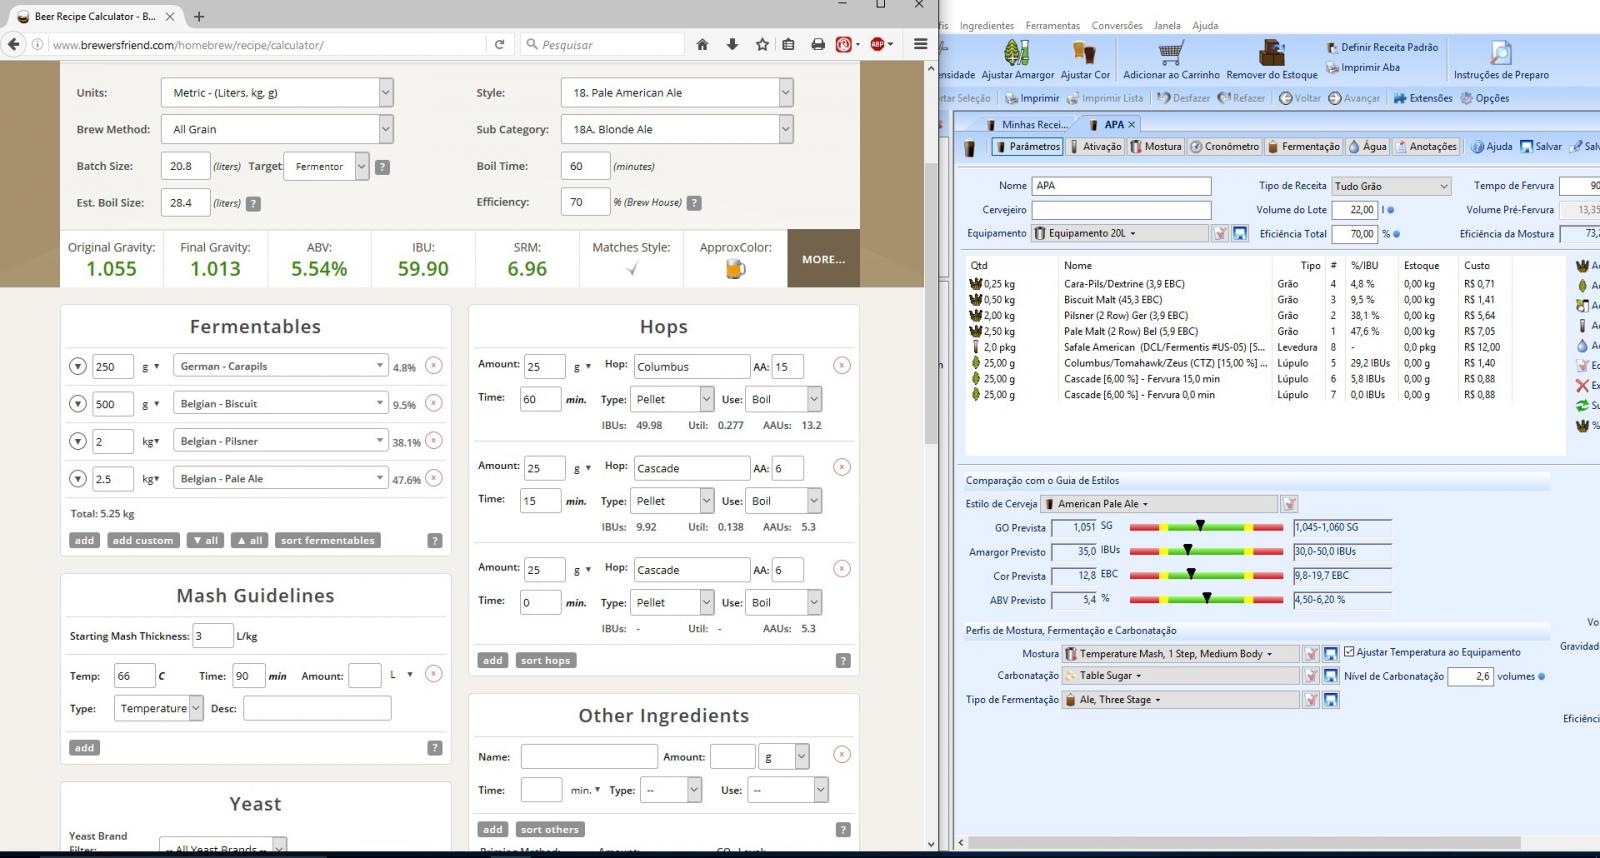Image resolution: width=1600 pixels, height=858 pixels.
Task: Open Ingredientes menu in BeerSmith
Action: pos(986,26)
